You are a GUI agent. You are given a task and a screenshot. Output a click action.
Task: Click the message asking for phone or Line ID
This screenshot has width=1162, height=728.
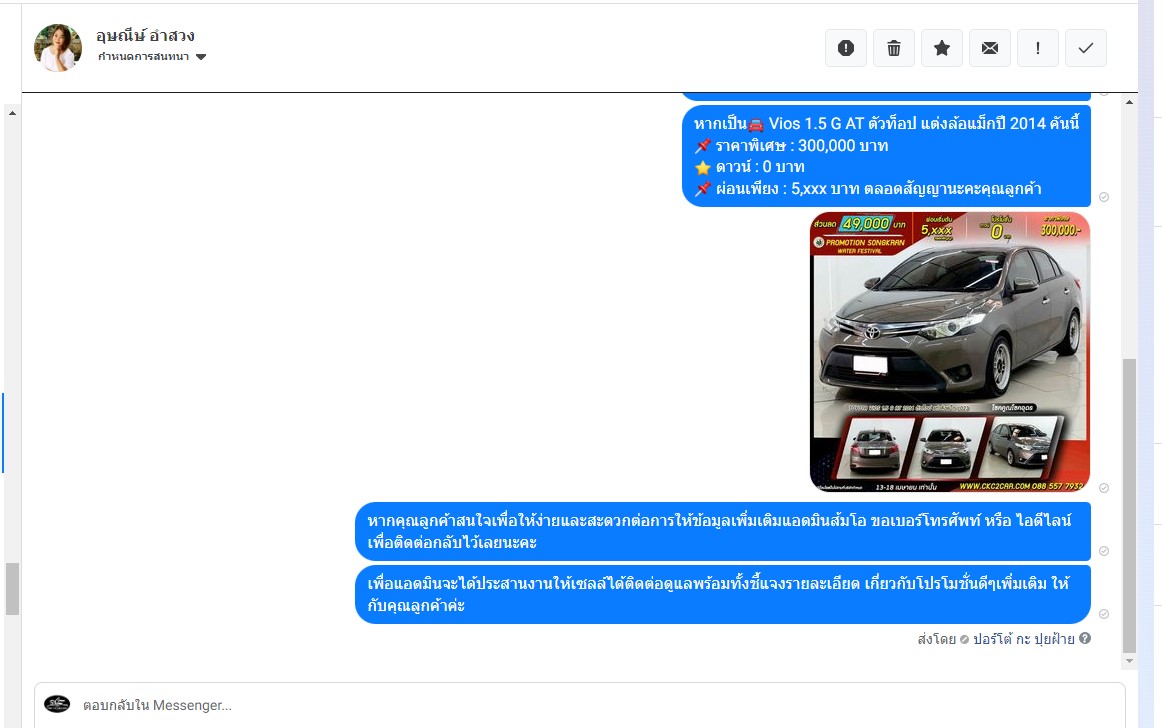(722, 532)
